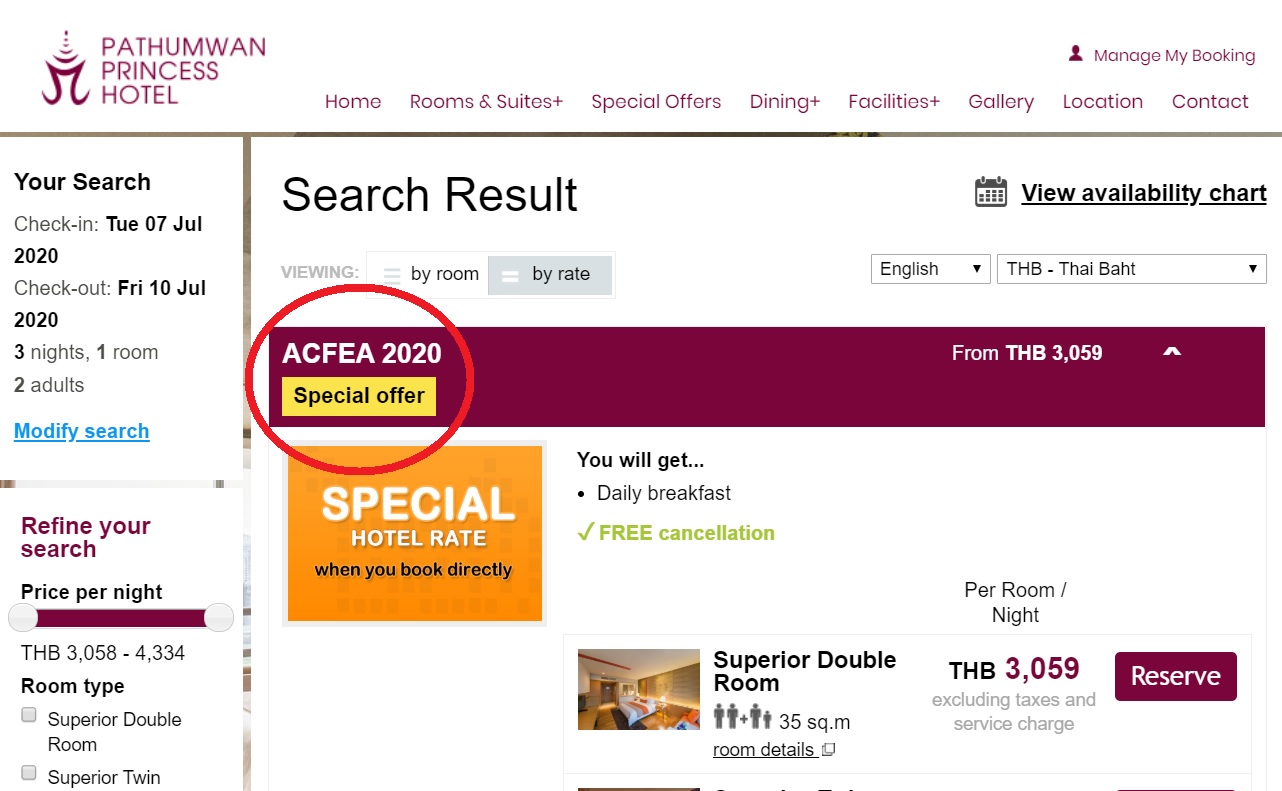This screenshot has width=1282, height=791.
Task: Collapse the ACFEA 2020 rate section arrow
Action: (x=1173, y=352)
